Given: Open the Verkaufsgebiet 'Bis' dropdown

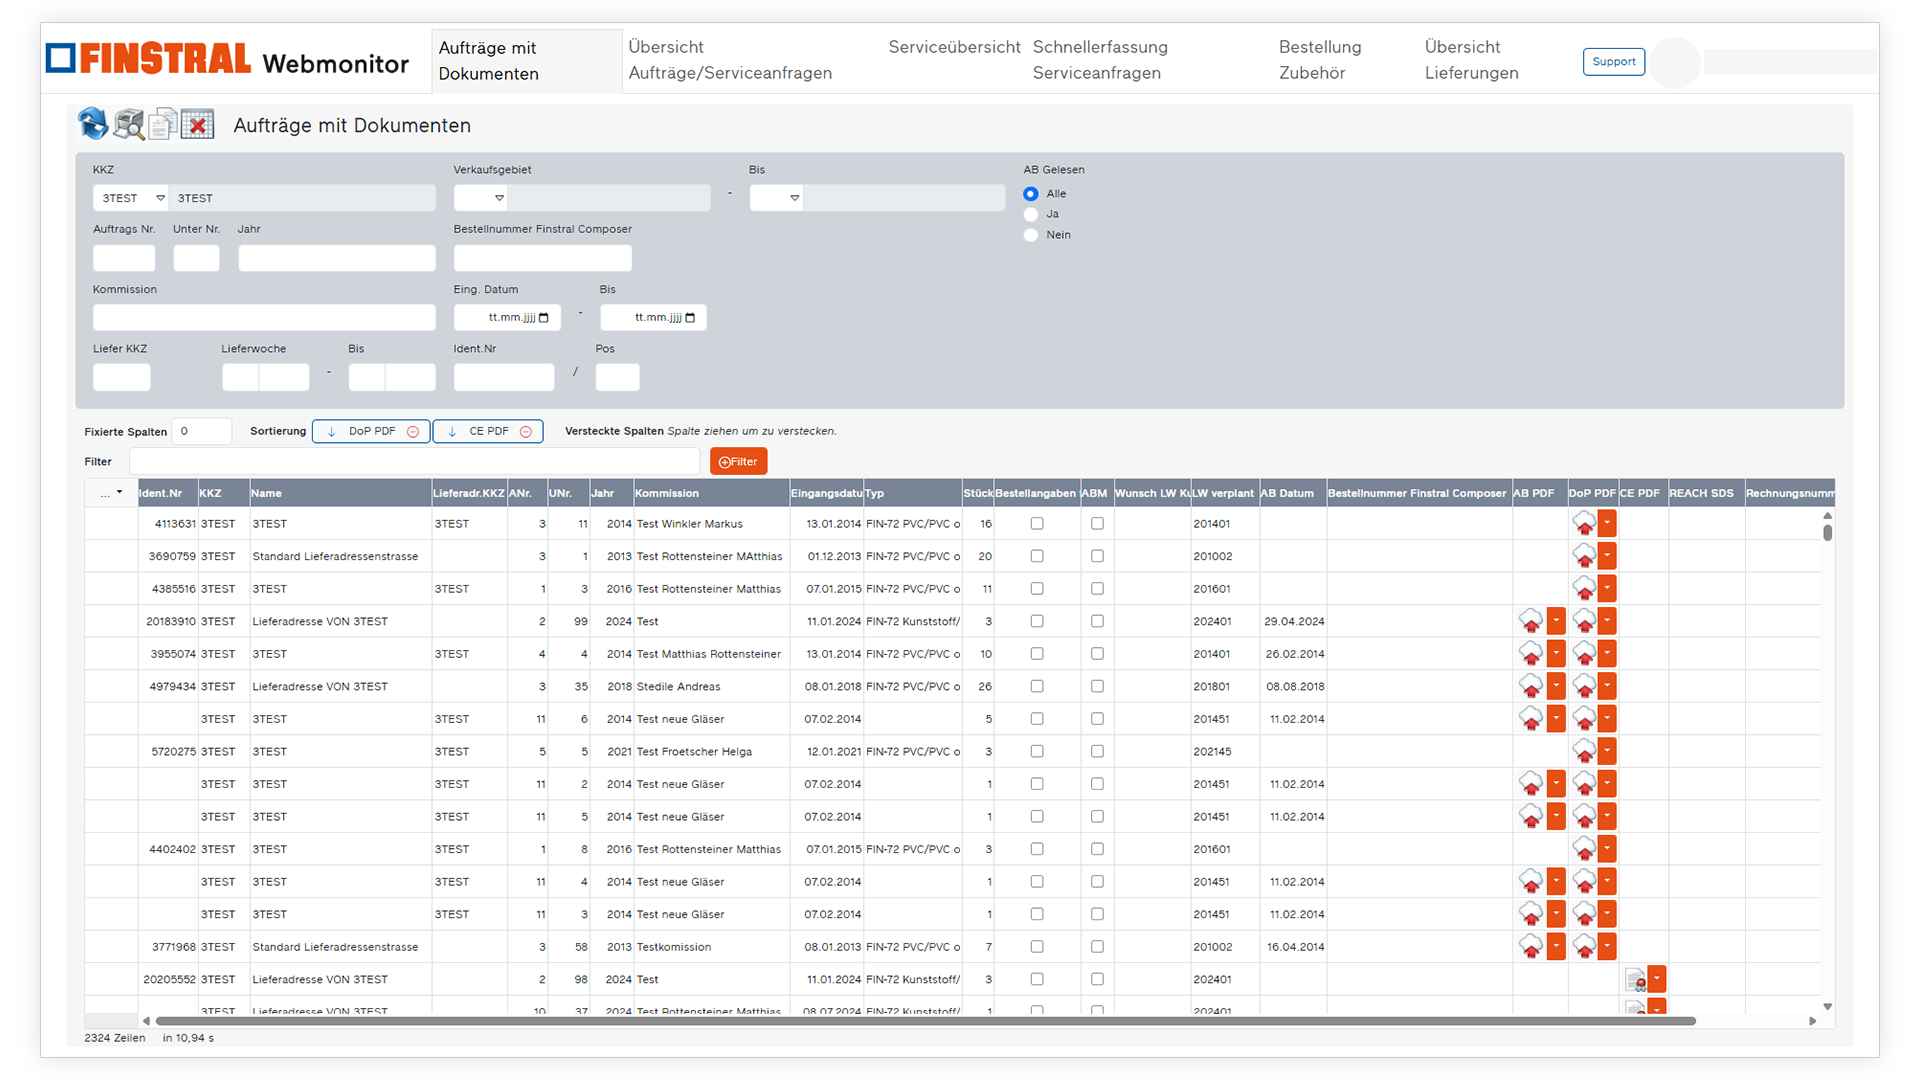Looking at the screenshot, I should click(776, 198).
